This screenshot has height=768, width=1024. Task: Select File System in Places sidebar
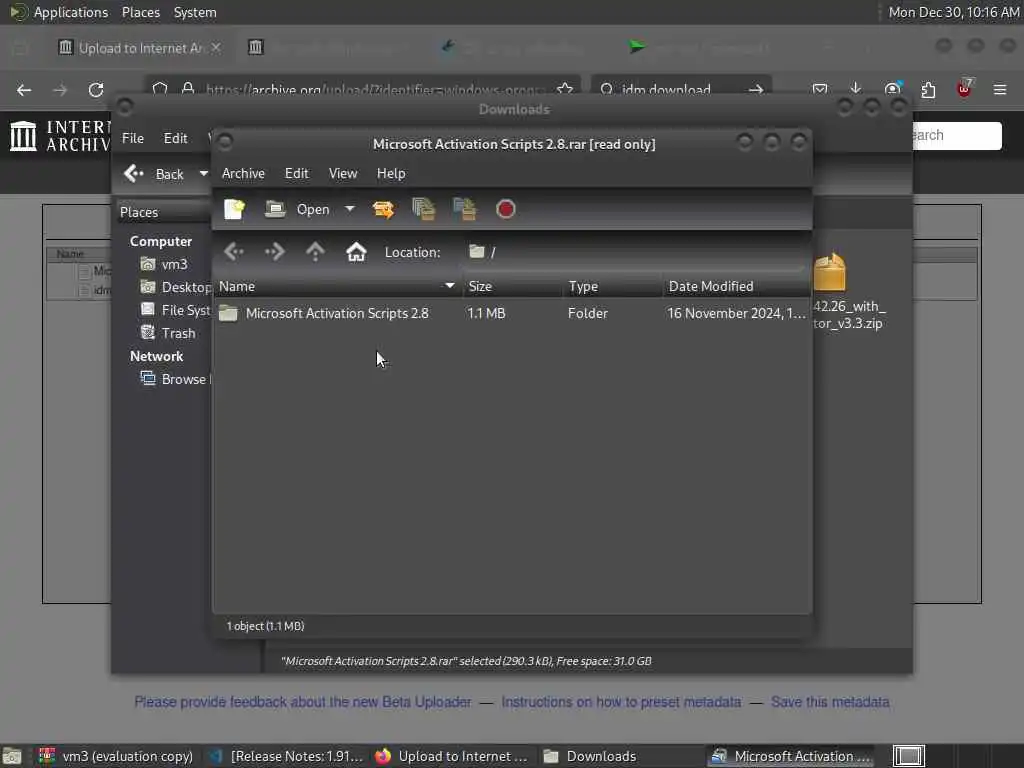coord(176,310)
